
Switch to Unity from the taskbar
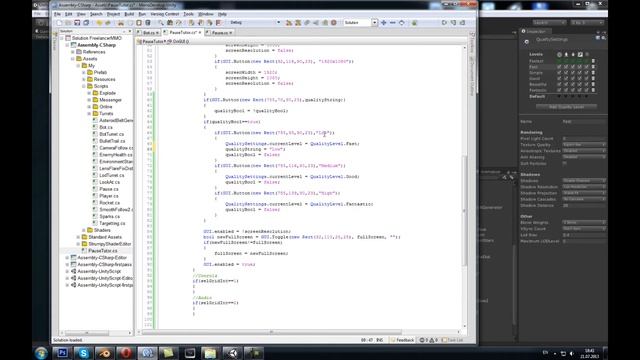point(232,353)
